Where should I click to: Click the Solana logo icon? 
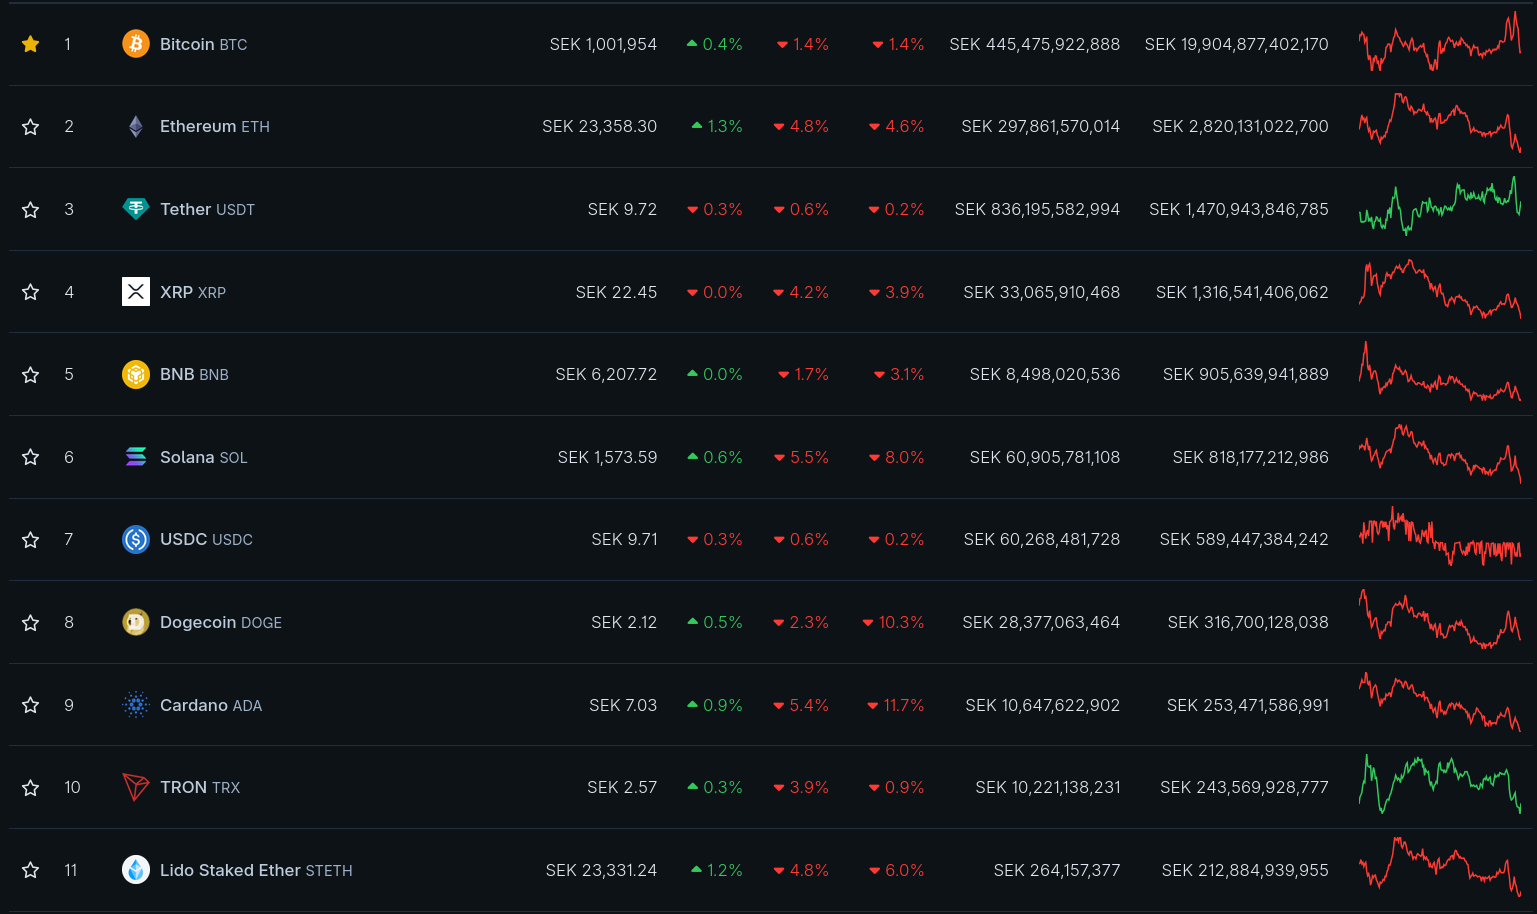pyautogui.click(x=136, y=457)
